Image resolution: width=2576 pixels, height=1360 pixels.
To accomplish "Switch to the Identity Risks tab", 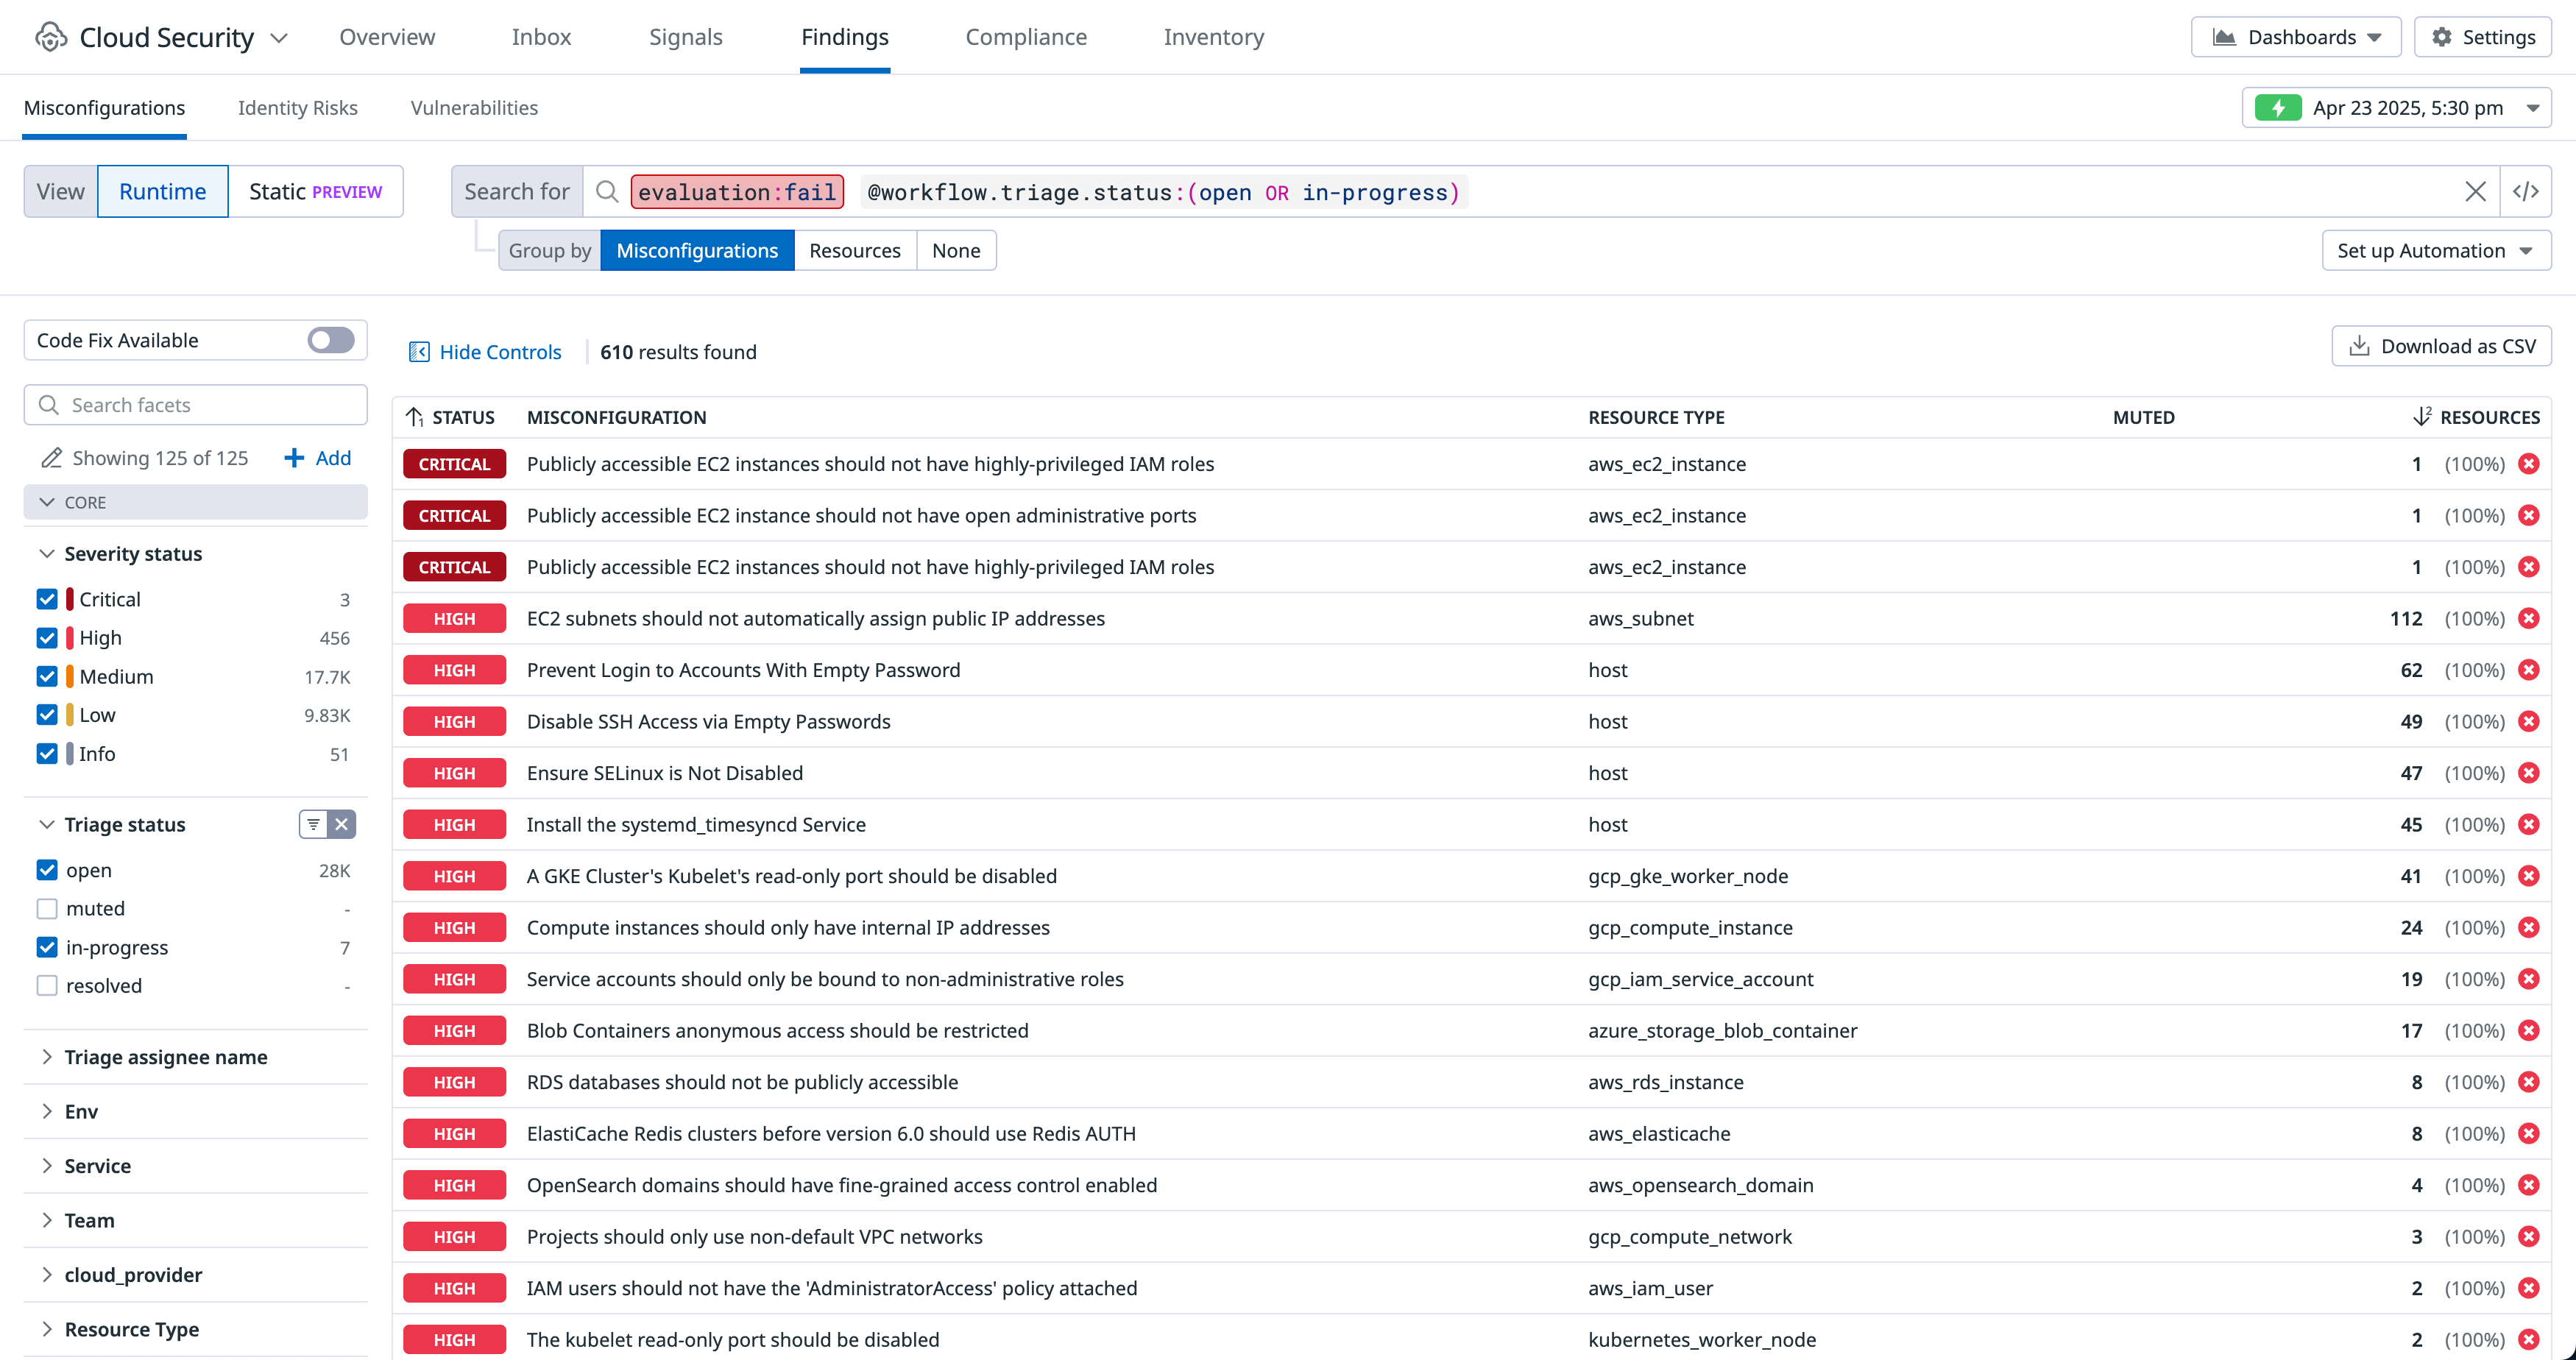I will click(x=297, y=108).
